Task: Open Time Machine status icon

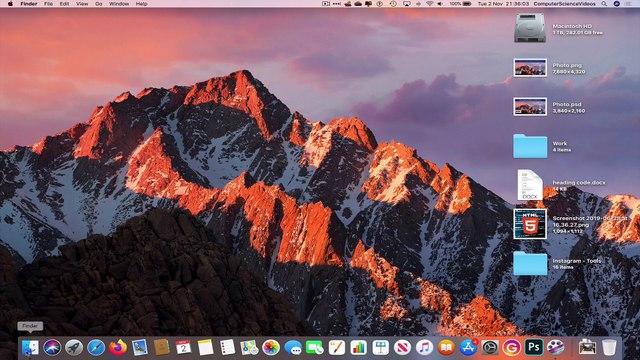Action: [393, 4]
